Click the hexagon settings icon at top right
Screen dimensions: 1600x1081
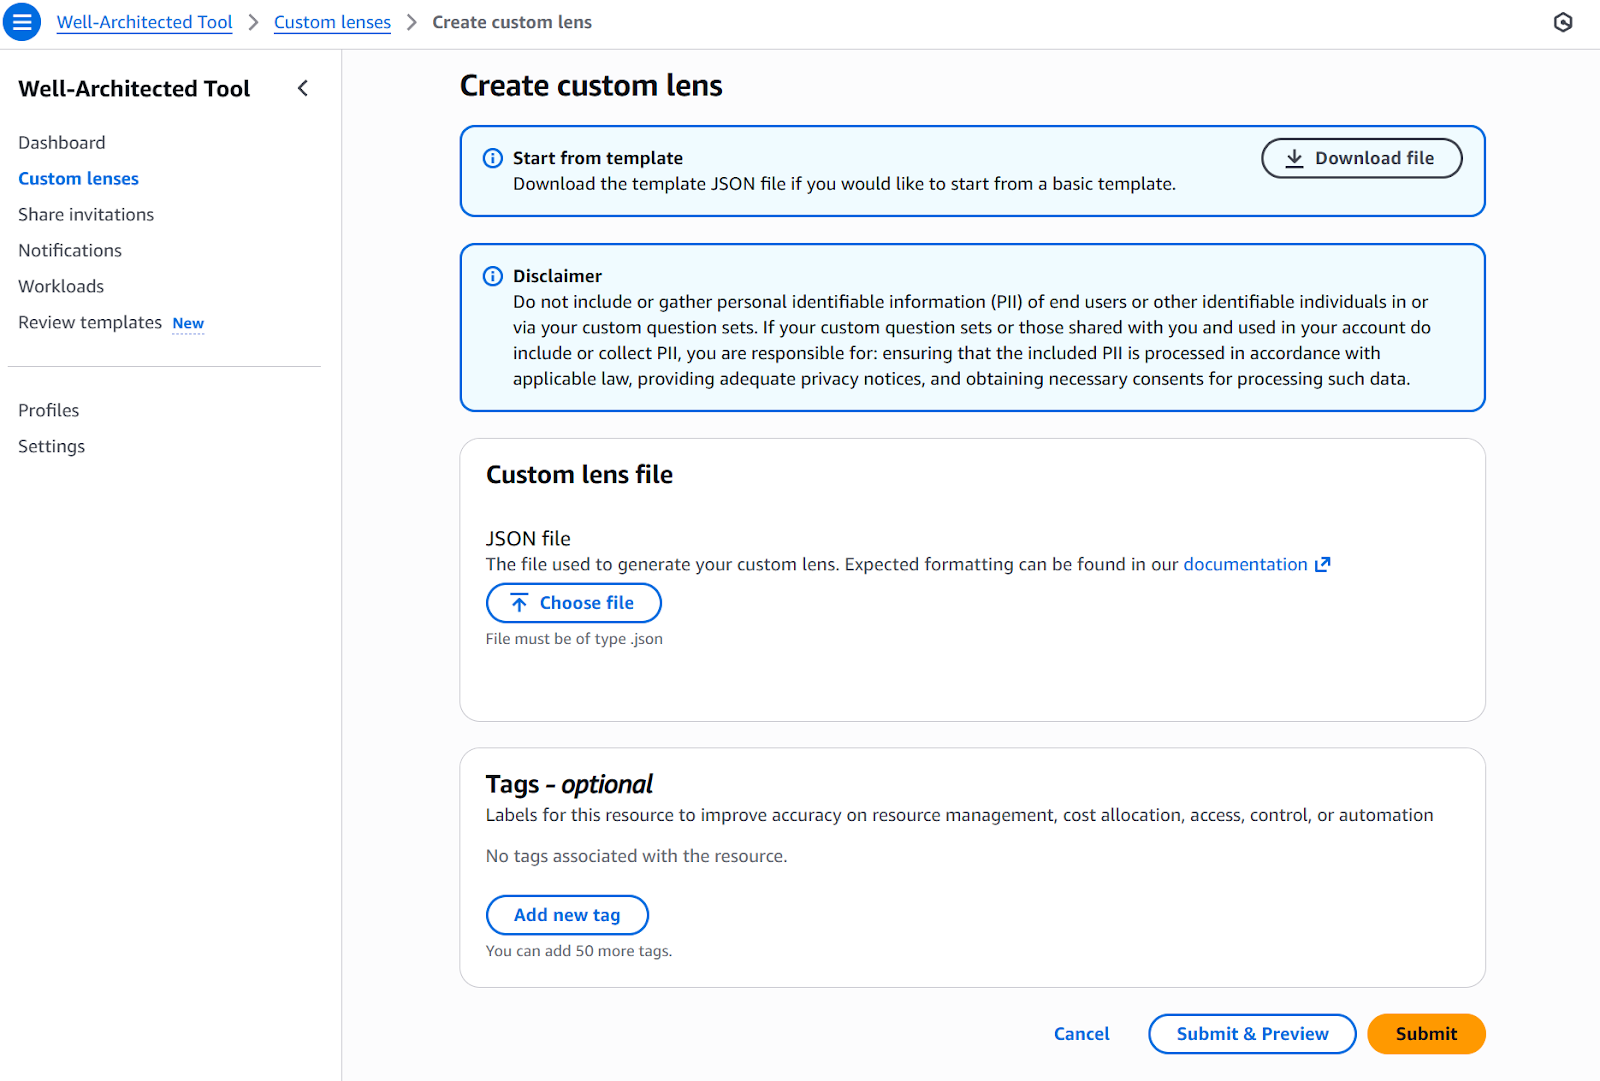click(x=1563, y=22)
